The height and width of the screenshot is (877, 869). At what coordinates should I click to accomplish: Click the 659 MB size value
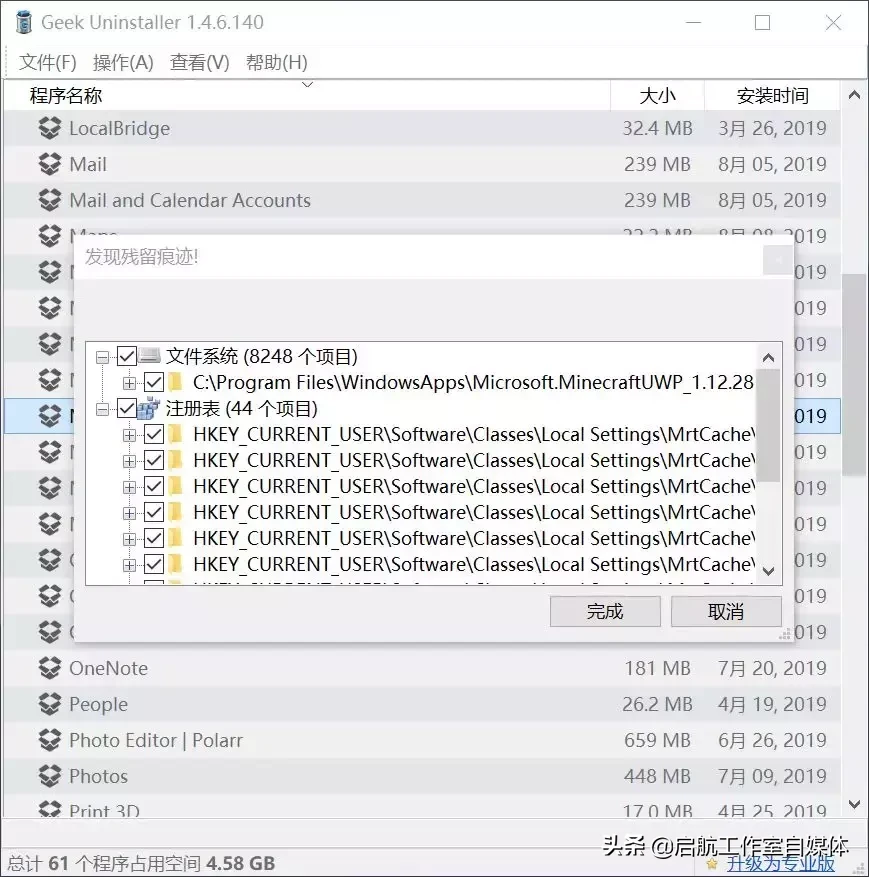pos(657,740)
